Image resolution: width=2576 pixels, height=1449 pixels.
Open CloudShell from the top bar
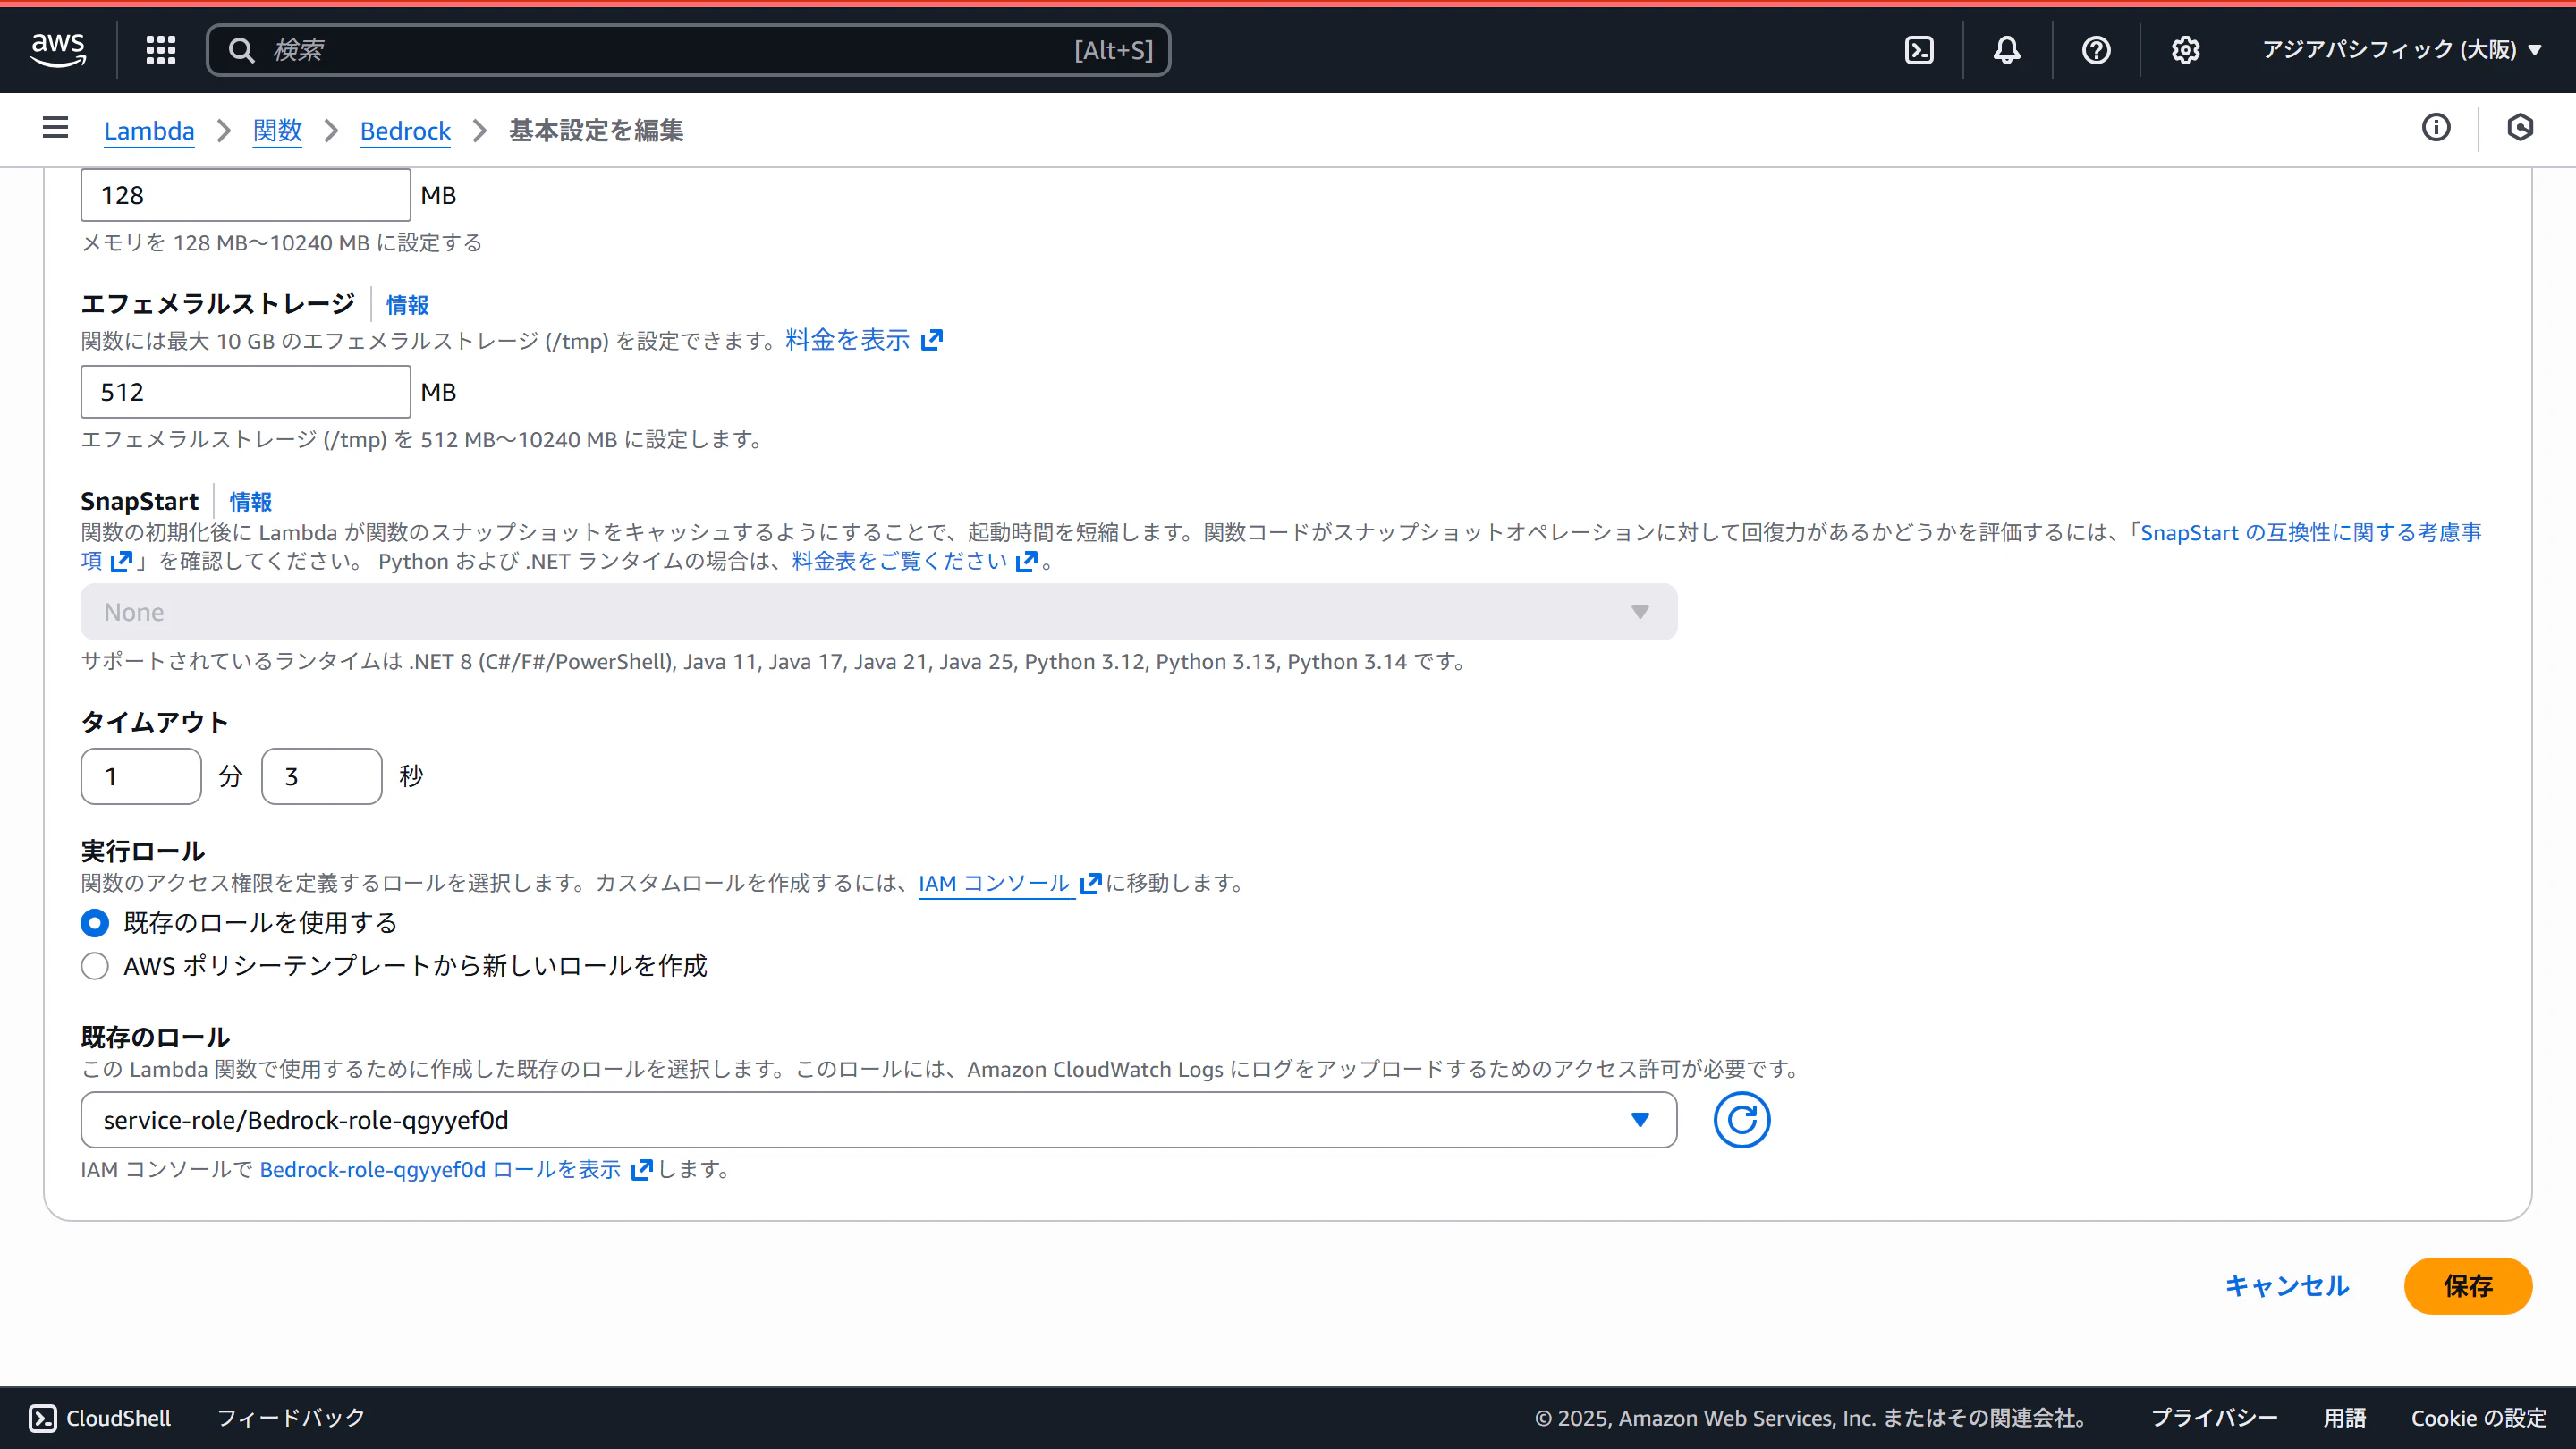[x=1919, y=50]
